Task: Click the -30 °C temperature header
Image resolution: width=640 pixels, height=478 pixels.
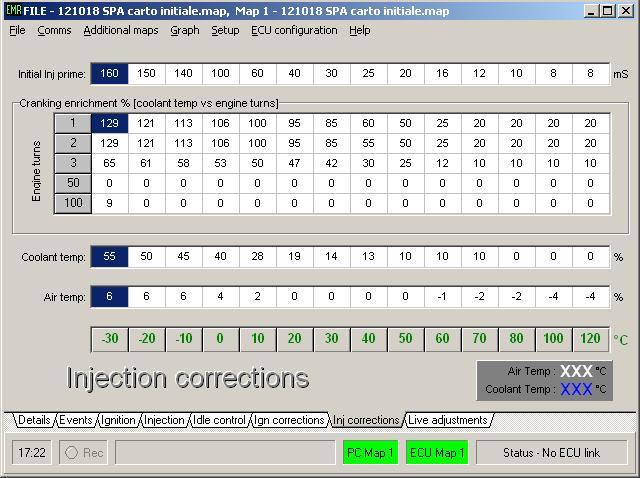Action: tap(109, 339)
